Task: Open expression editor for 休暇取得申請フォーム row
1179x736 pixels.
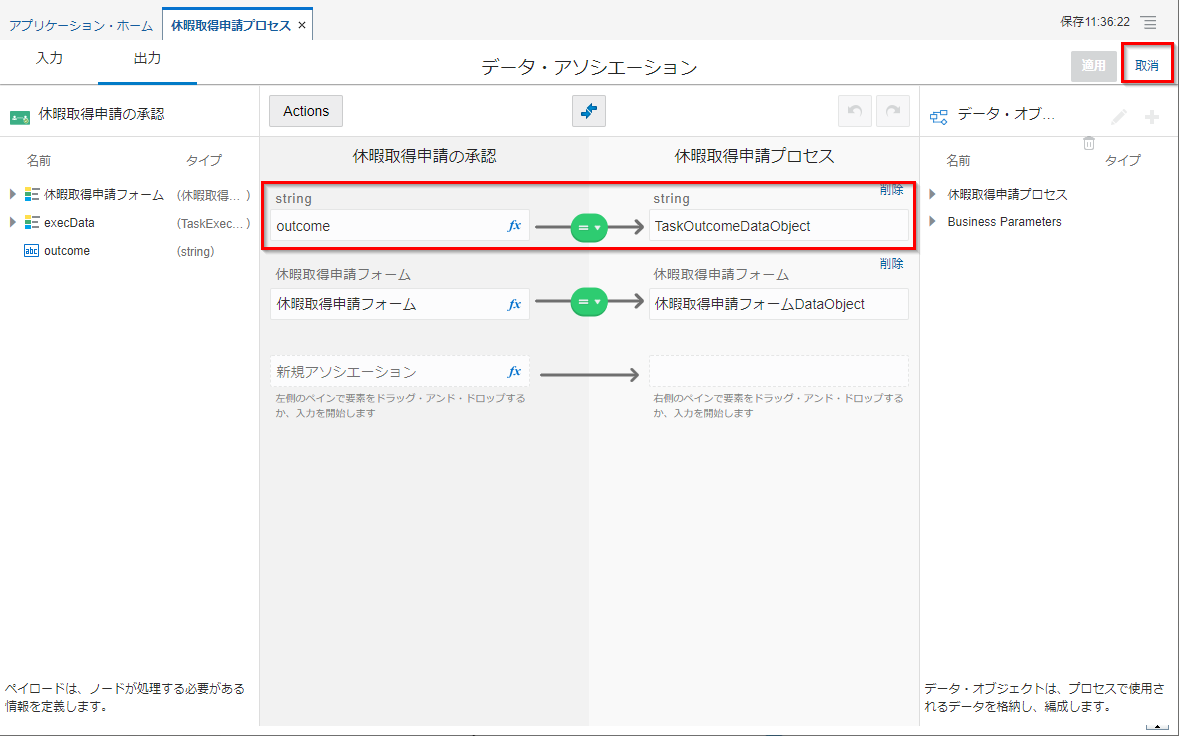Action: (x=514, y=304)
